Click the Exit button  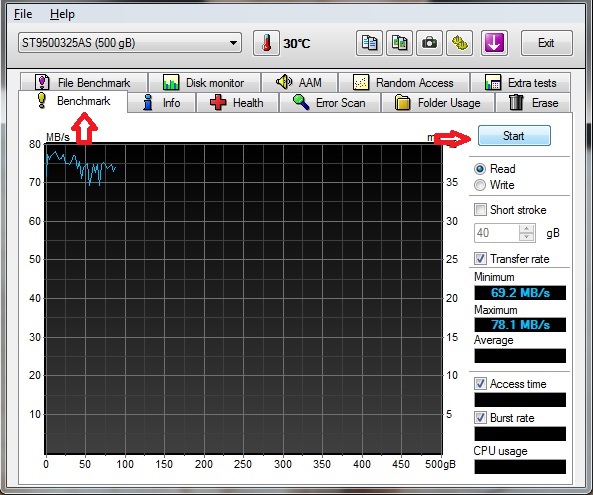click(546, 43)
